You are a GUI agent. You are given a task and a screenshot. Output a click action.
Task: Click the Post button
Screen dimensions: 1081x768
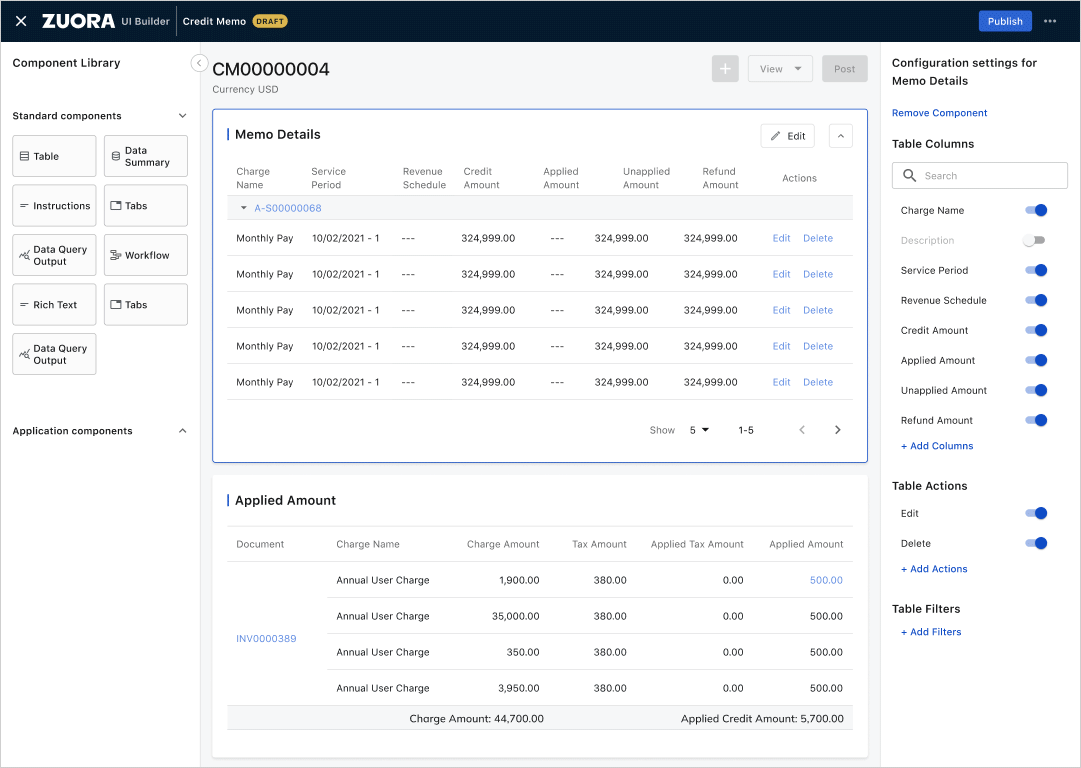point(845,69)
